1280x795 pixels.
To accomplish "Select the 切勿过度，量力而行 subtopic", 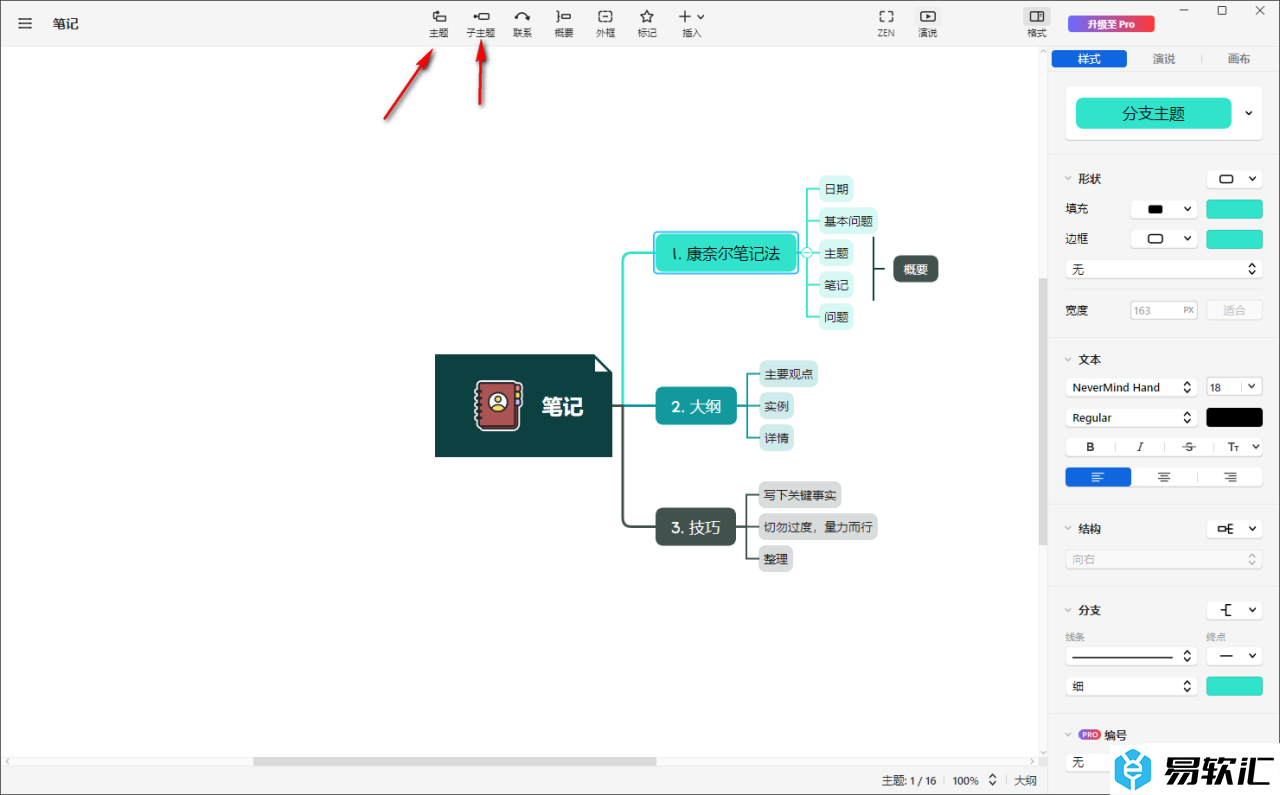I will [818, 527].
